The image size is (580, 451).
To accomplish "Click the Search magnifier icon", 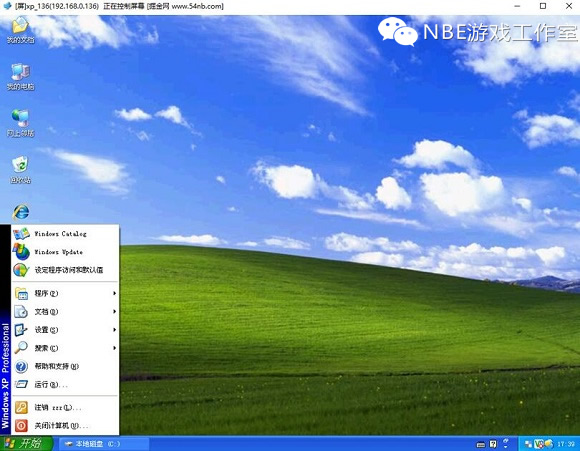I will point(21,348).
